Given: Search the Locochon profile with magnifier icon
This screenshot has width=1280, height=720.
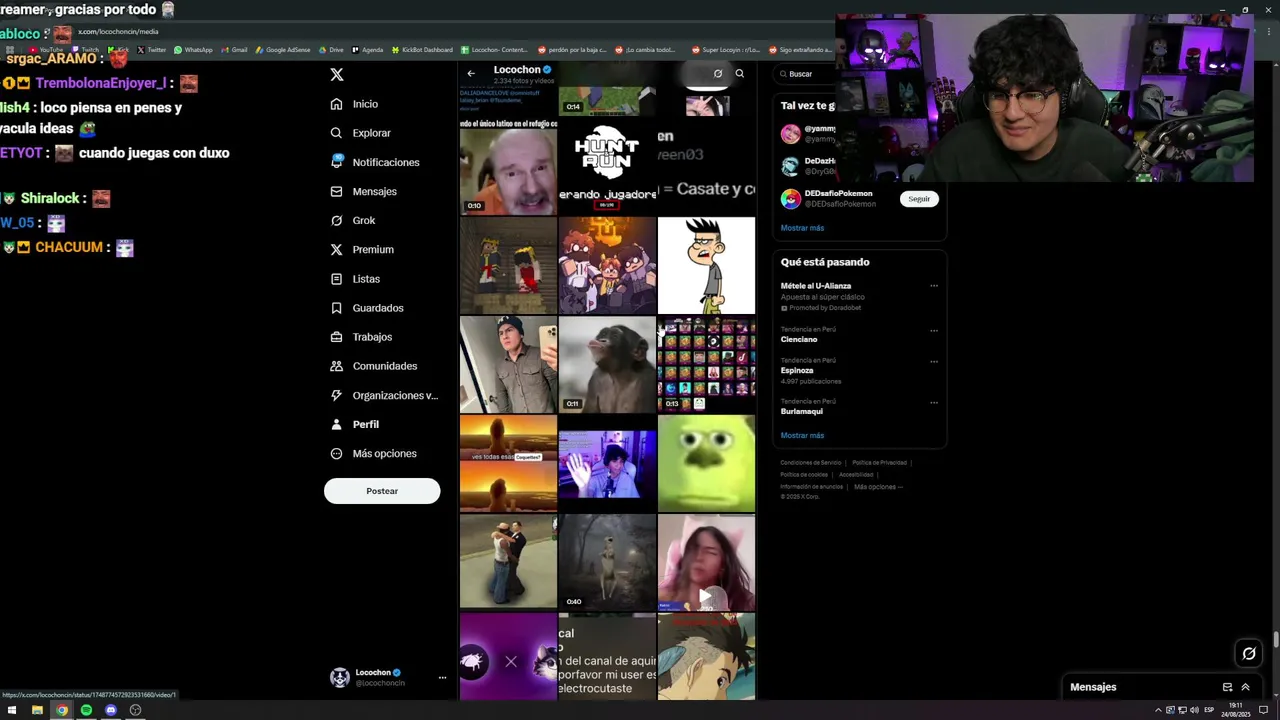Looking at the screenshot, I should (x=740, y=73).
